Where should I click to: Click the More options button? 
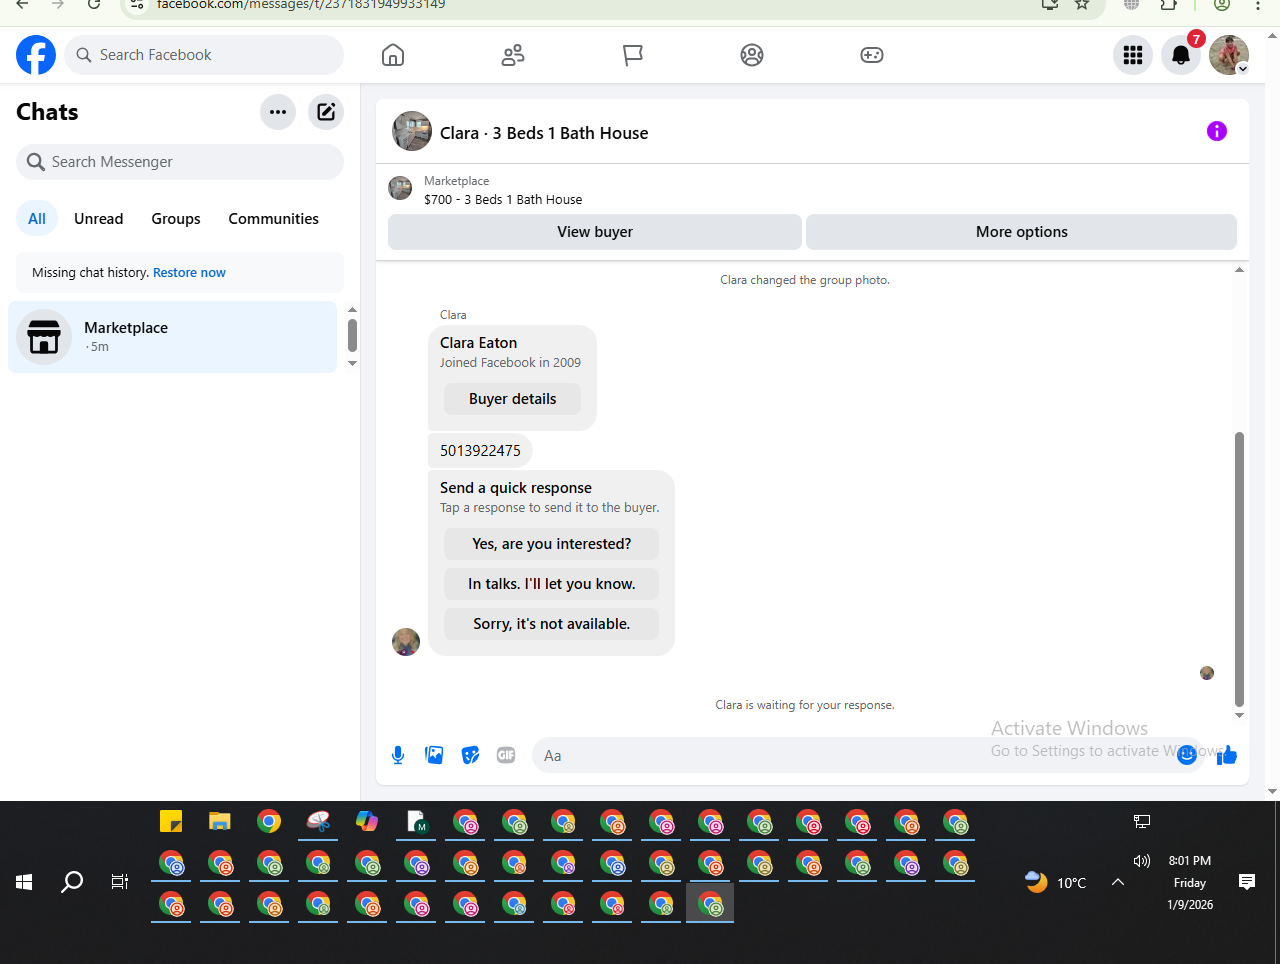coord(1021,232)
